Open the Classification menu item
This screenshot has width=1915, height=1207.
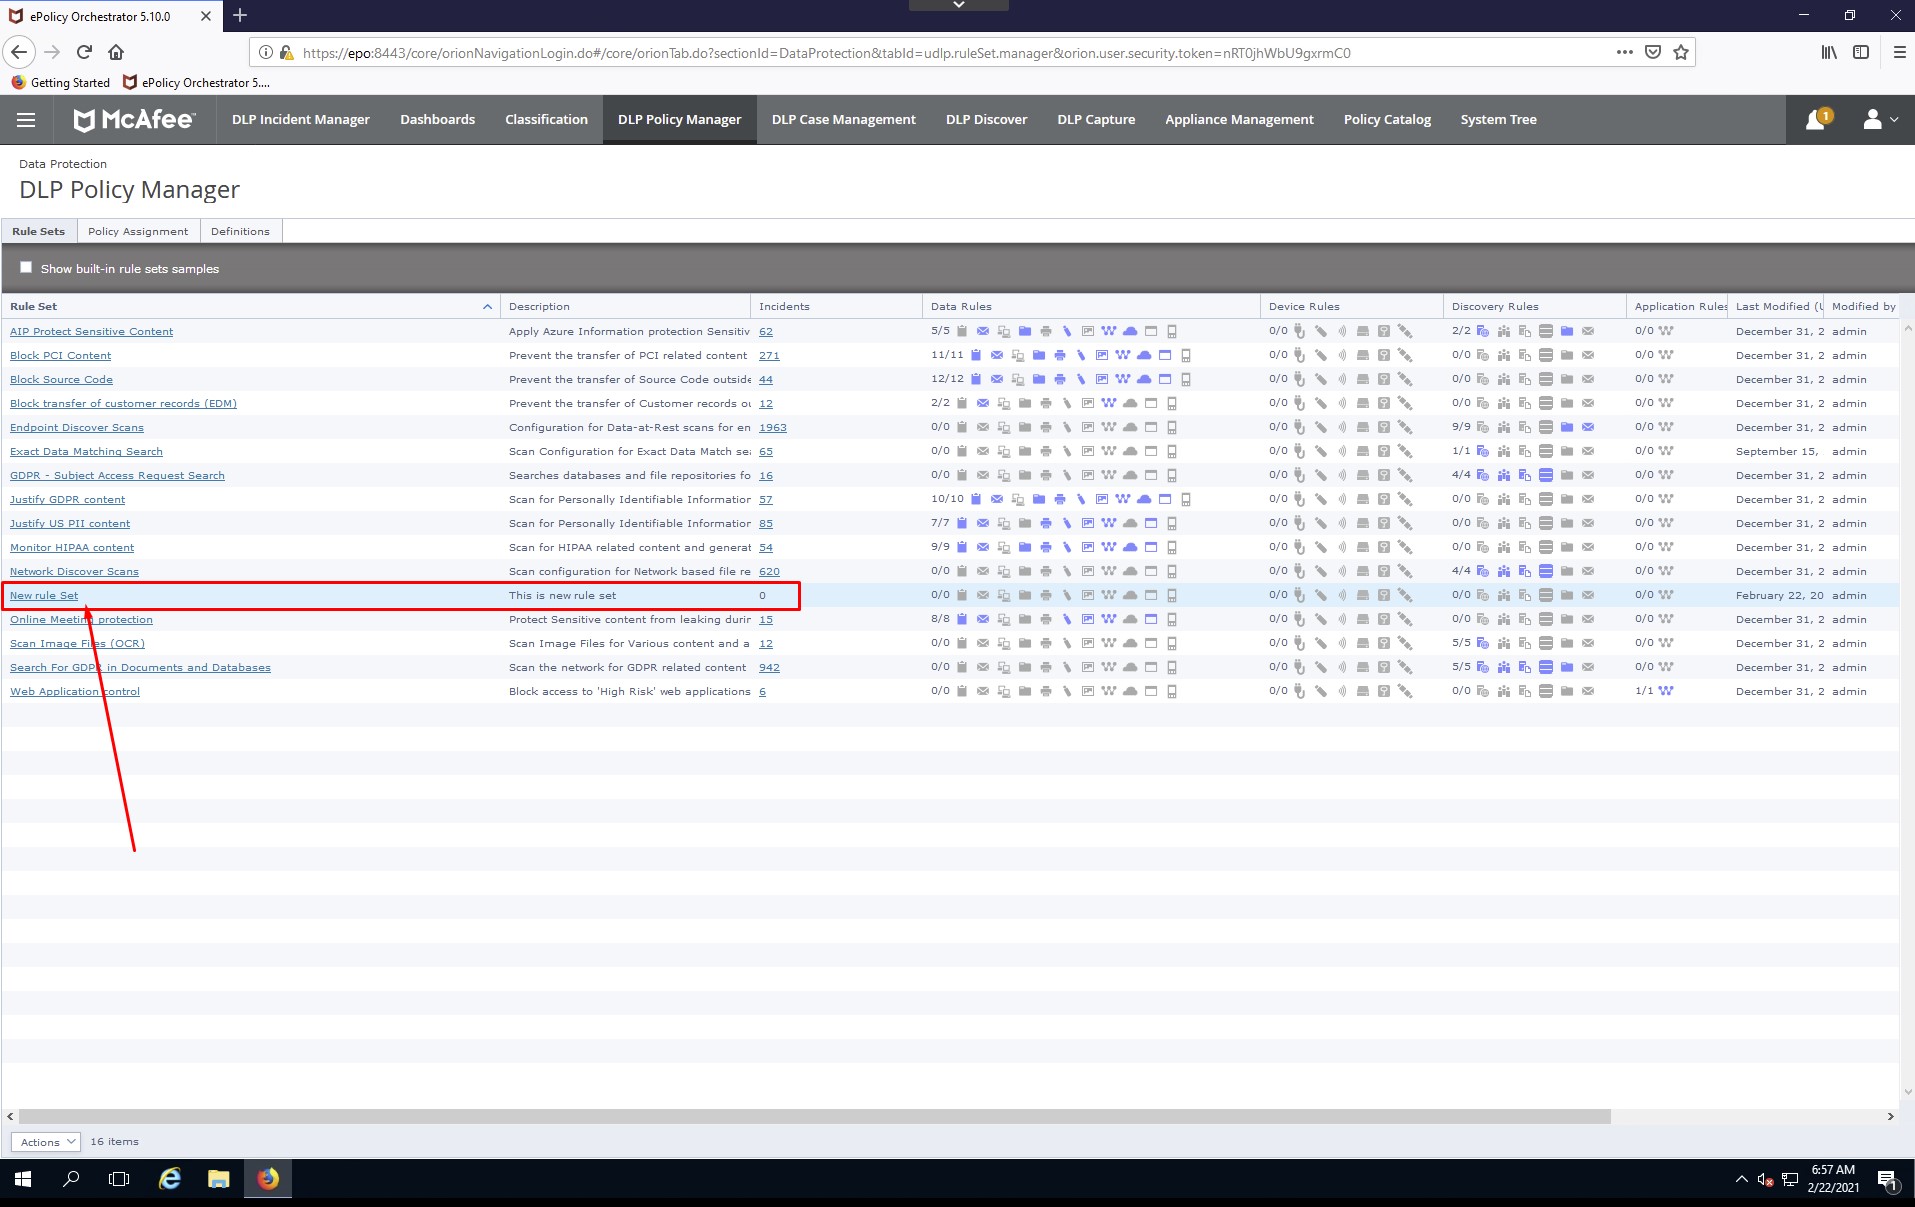point(546,120)
